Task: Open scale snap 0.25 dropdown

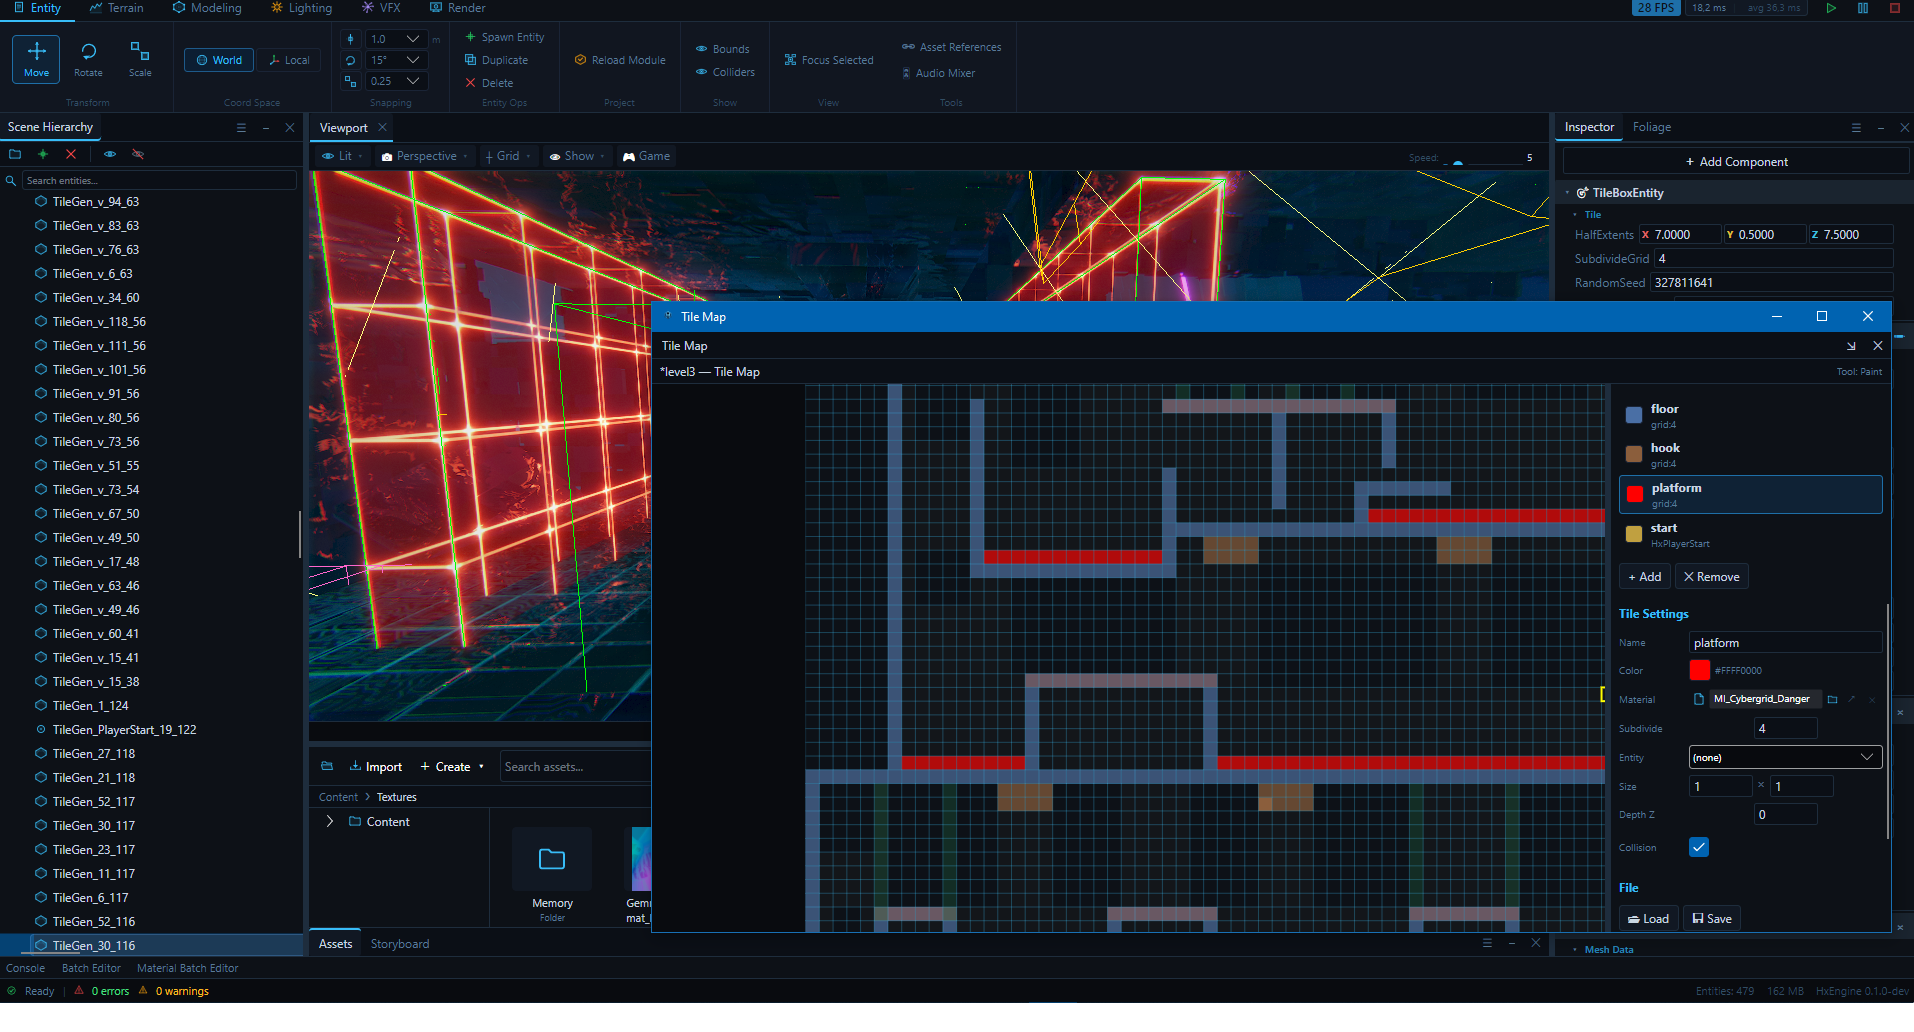Action: [x=396, y=81]
